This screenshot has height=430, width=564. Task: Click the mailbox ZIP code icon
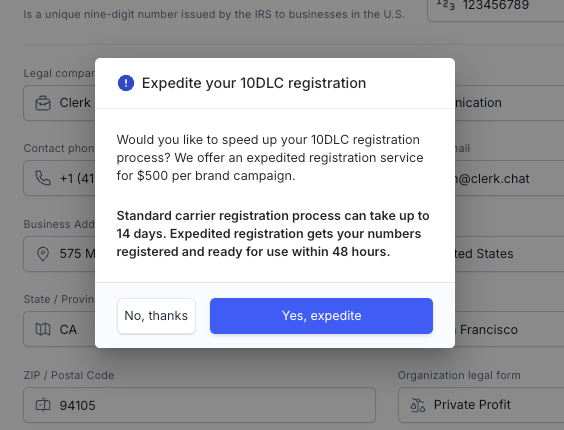43,405
